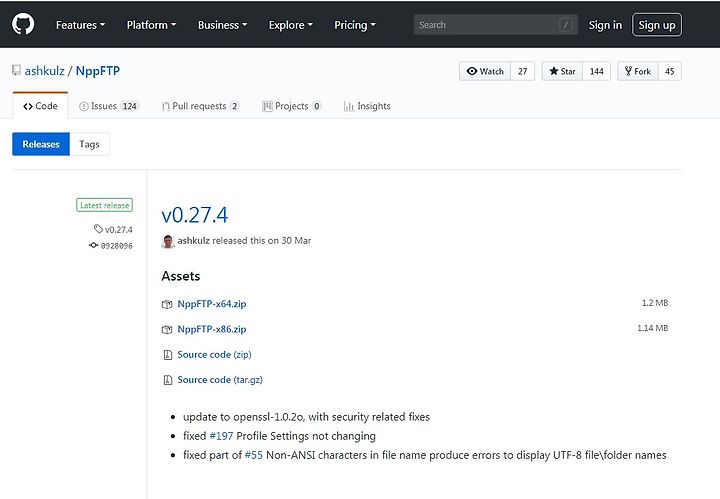Download NppFTP-x86.zip
The height and width of the screenshot is (499, 720).
coord(212,329)
